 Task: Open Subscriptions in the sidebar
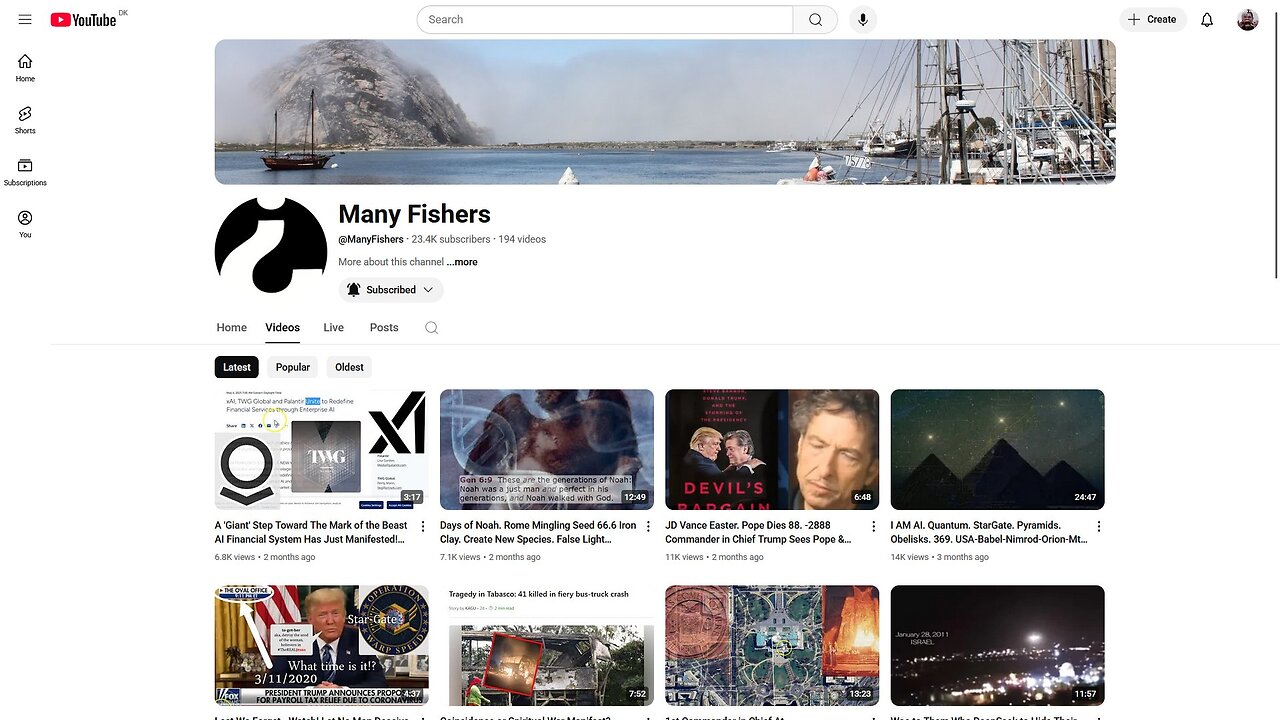[25, 172]
